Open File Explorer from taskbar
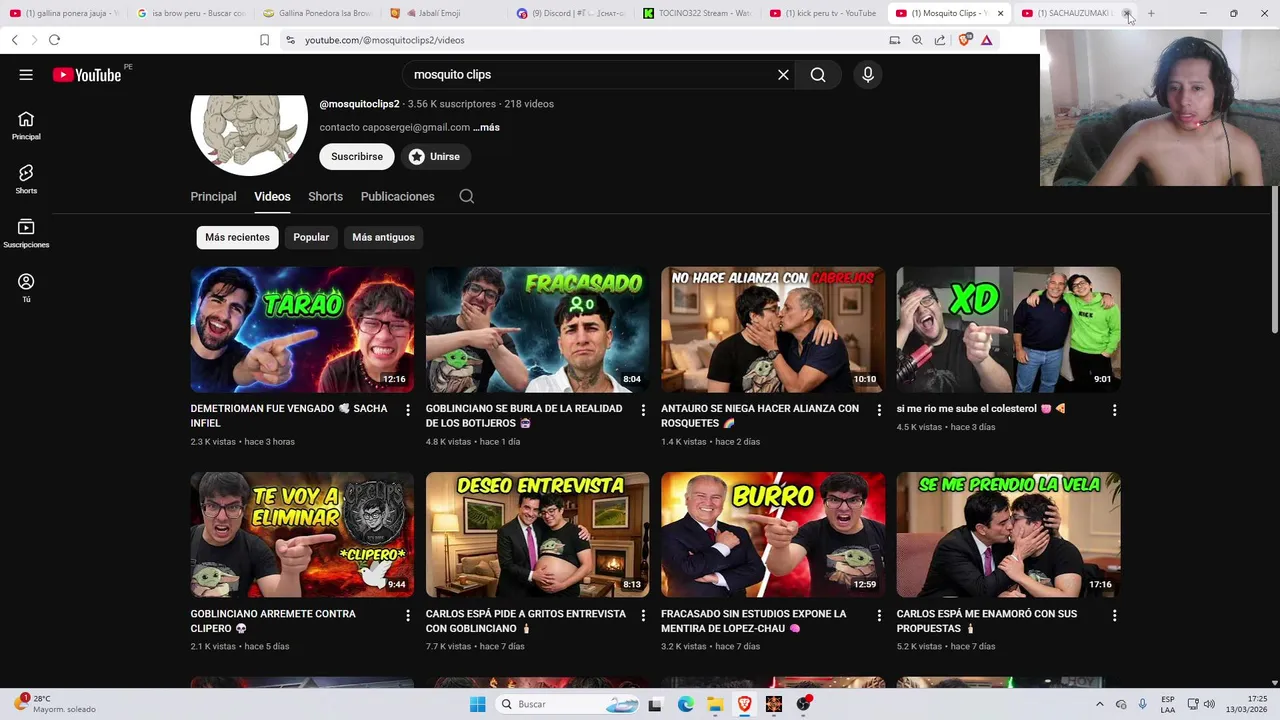 pyautogui.click(x=716, y=704)
